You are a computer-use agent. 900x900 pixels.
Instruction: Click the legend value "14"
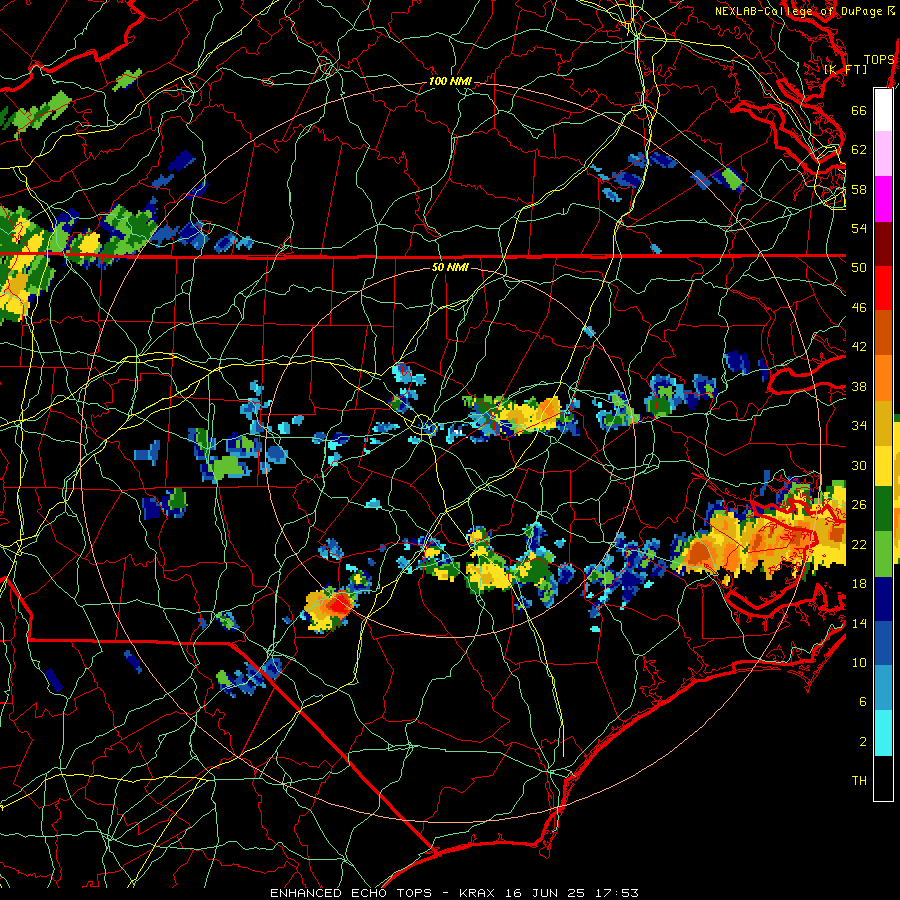point(859,623)
